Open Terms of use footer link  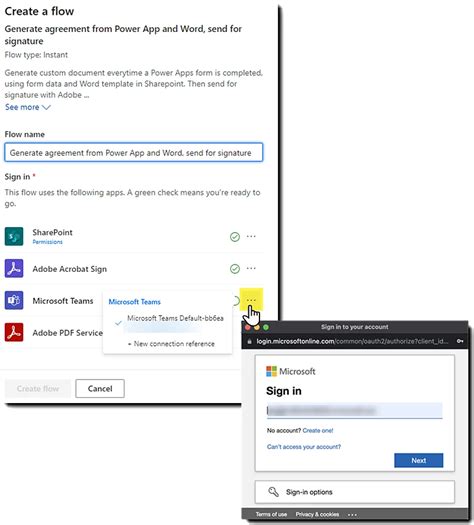tap(271, 514)
